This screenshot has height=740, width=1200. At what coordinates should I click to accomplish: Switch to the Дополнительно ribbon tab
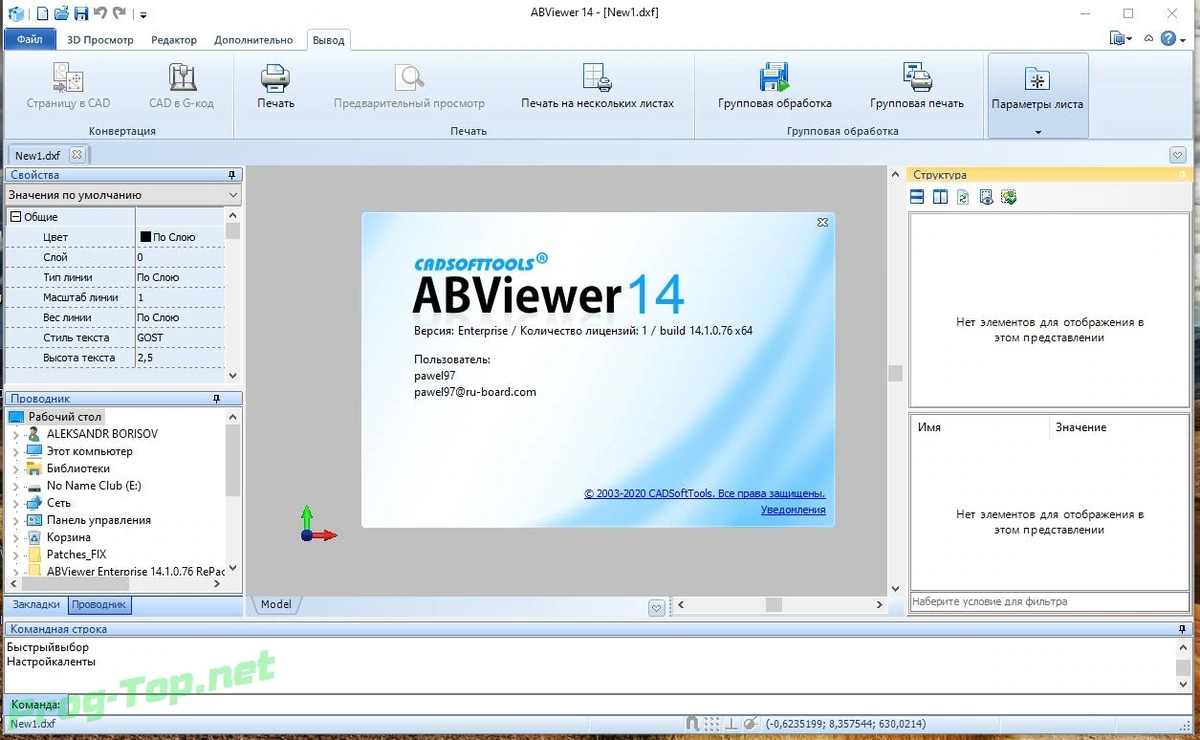(x=254, y=40)
